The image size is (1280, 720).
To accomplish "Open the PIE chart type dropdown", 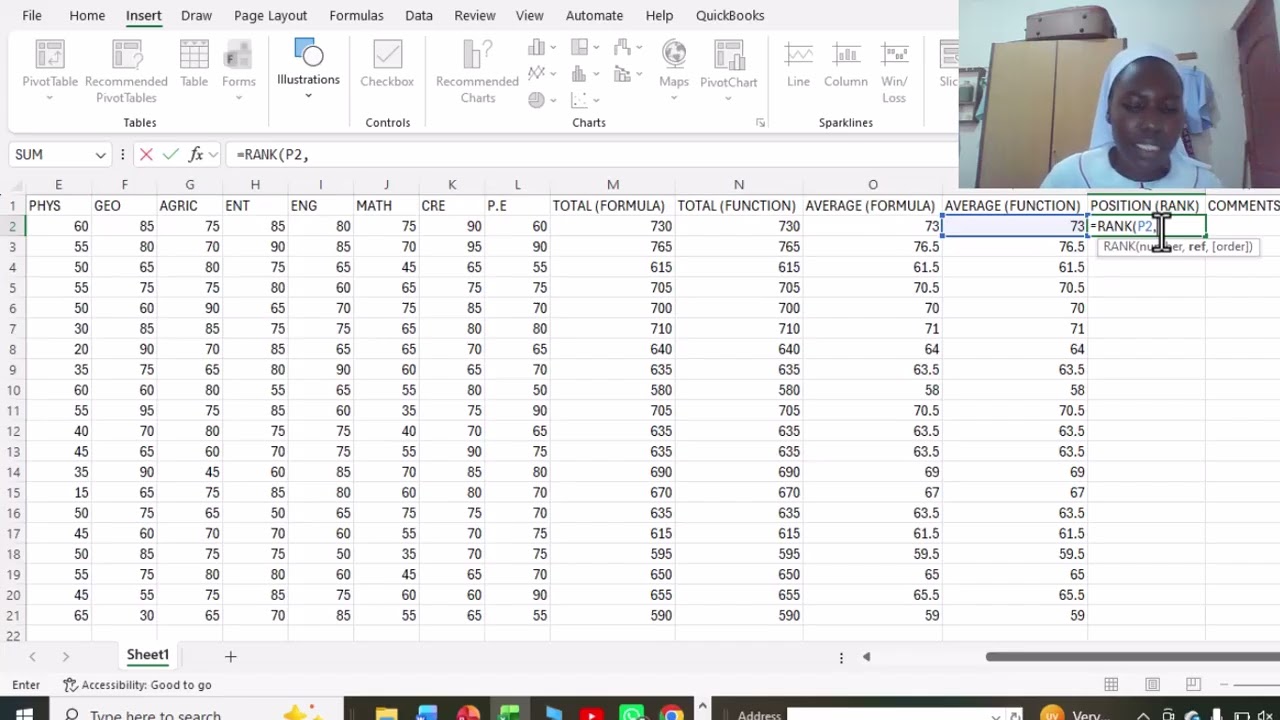I will 542,99.
